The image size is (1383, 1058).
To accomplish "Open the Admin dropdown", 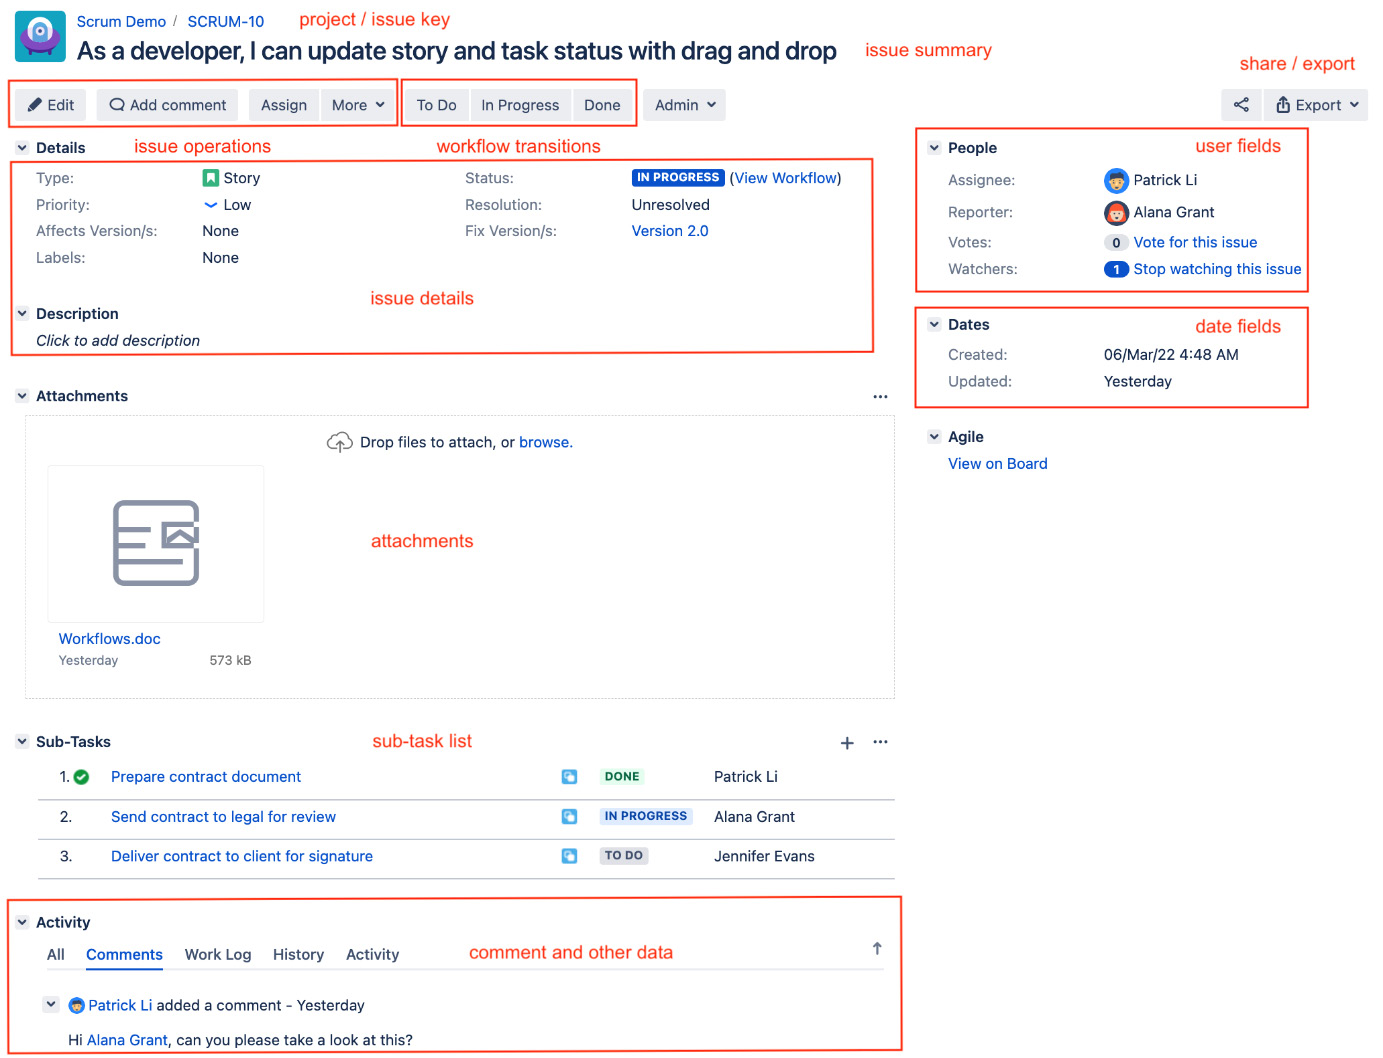I will (683, 104).
